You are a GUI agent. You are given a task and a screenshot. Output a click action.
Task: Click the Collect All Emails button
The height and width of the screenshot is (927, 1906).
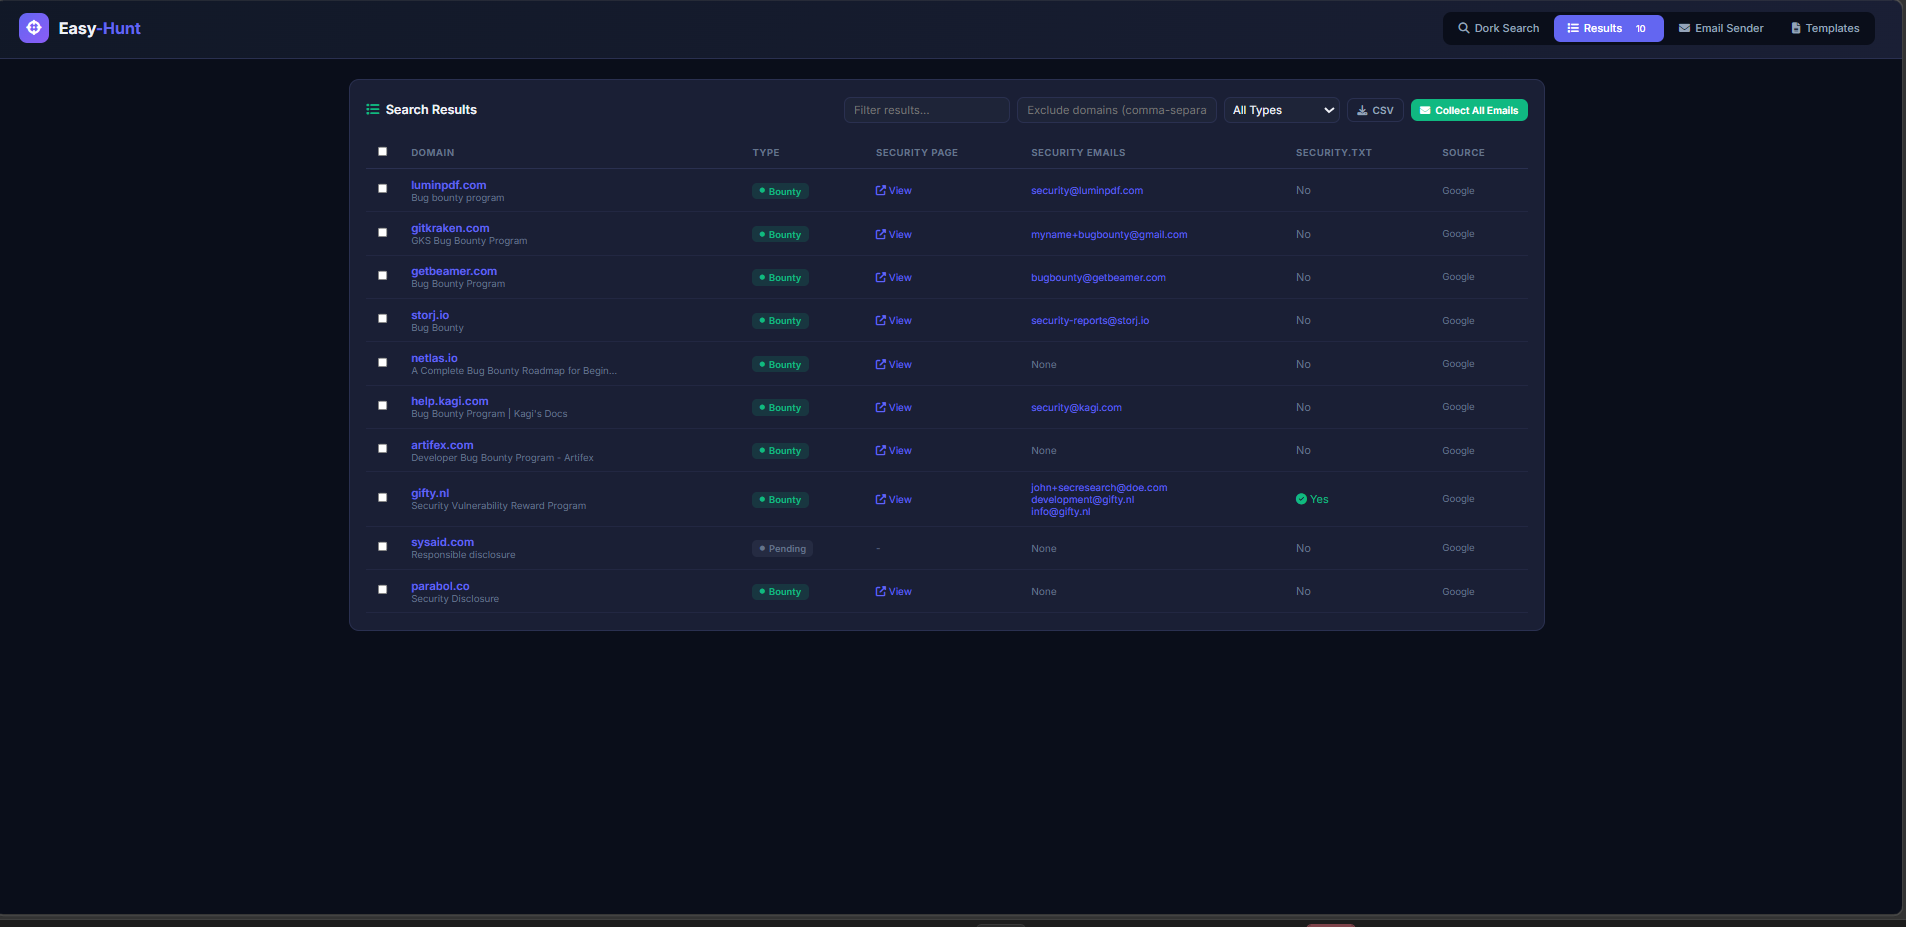click(x=1469, y=110)
